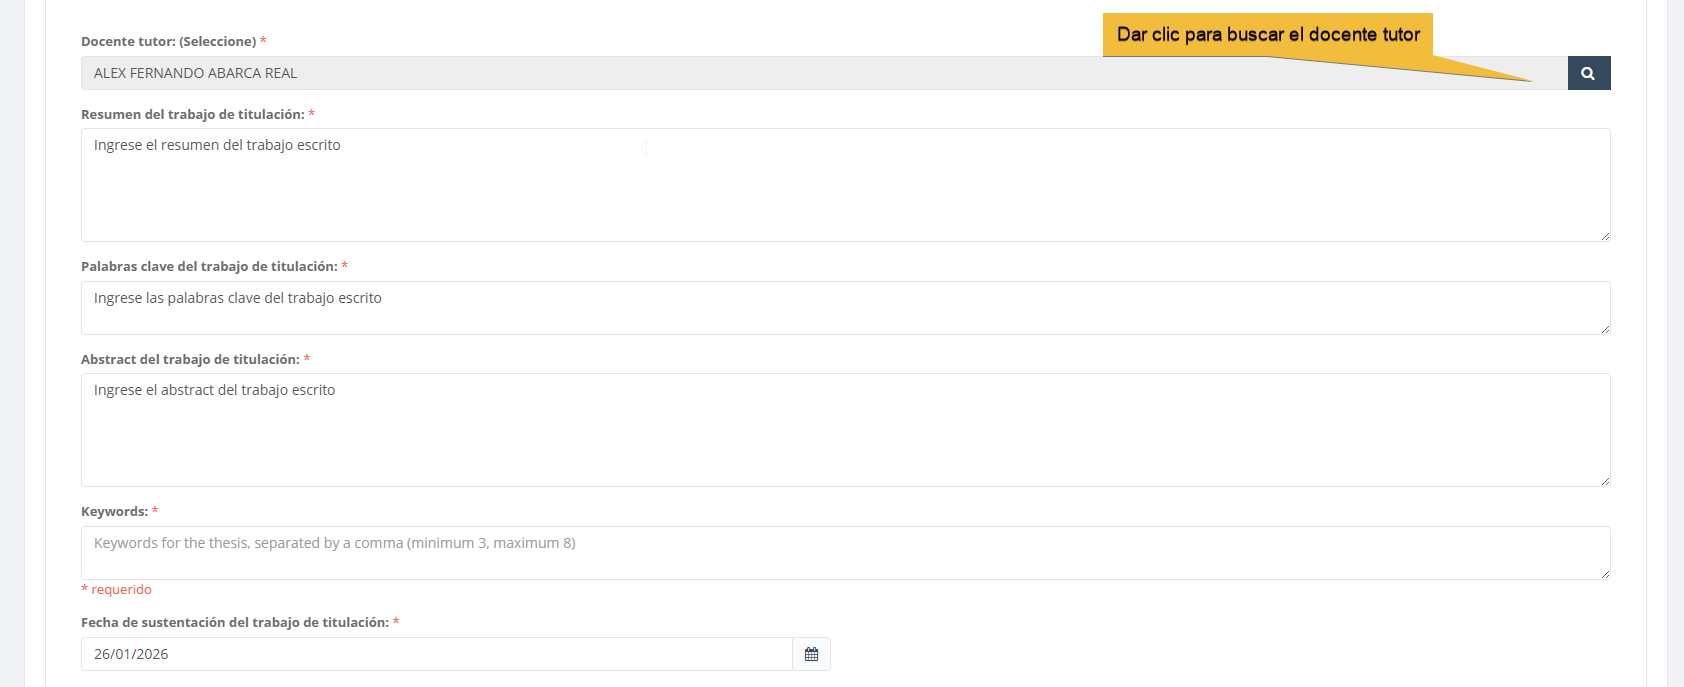
Task: Click the resize grip of the Resumen textarea
Action: coord(1604,235)
